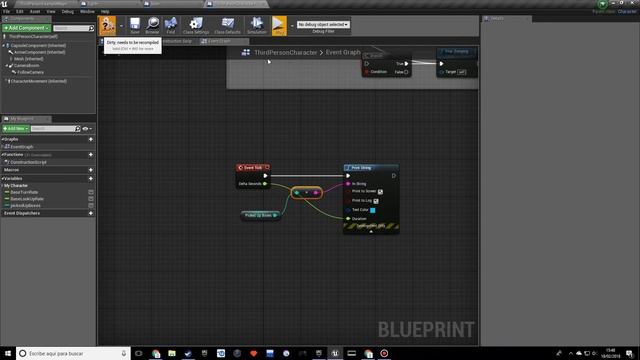Viewport: 640px width, 360px height.
Task: Toggle BaseTurnRate editable eye icon
Action: [x=91, y=192]
